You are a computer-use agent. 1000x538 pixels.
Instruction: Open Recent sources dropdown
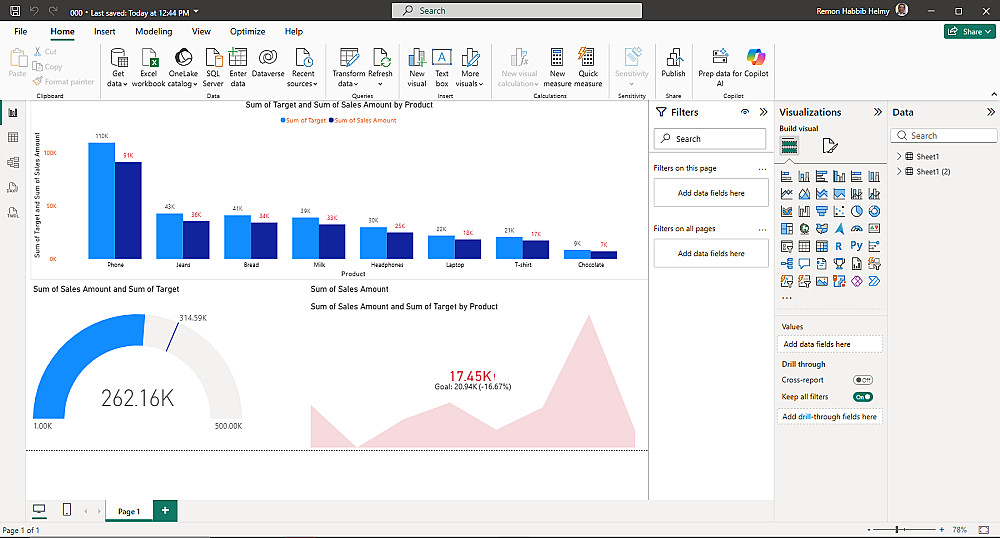pyautogui.click(x=303, y=68)
